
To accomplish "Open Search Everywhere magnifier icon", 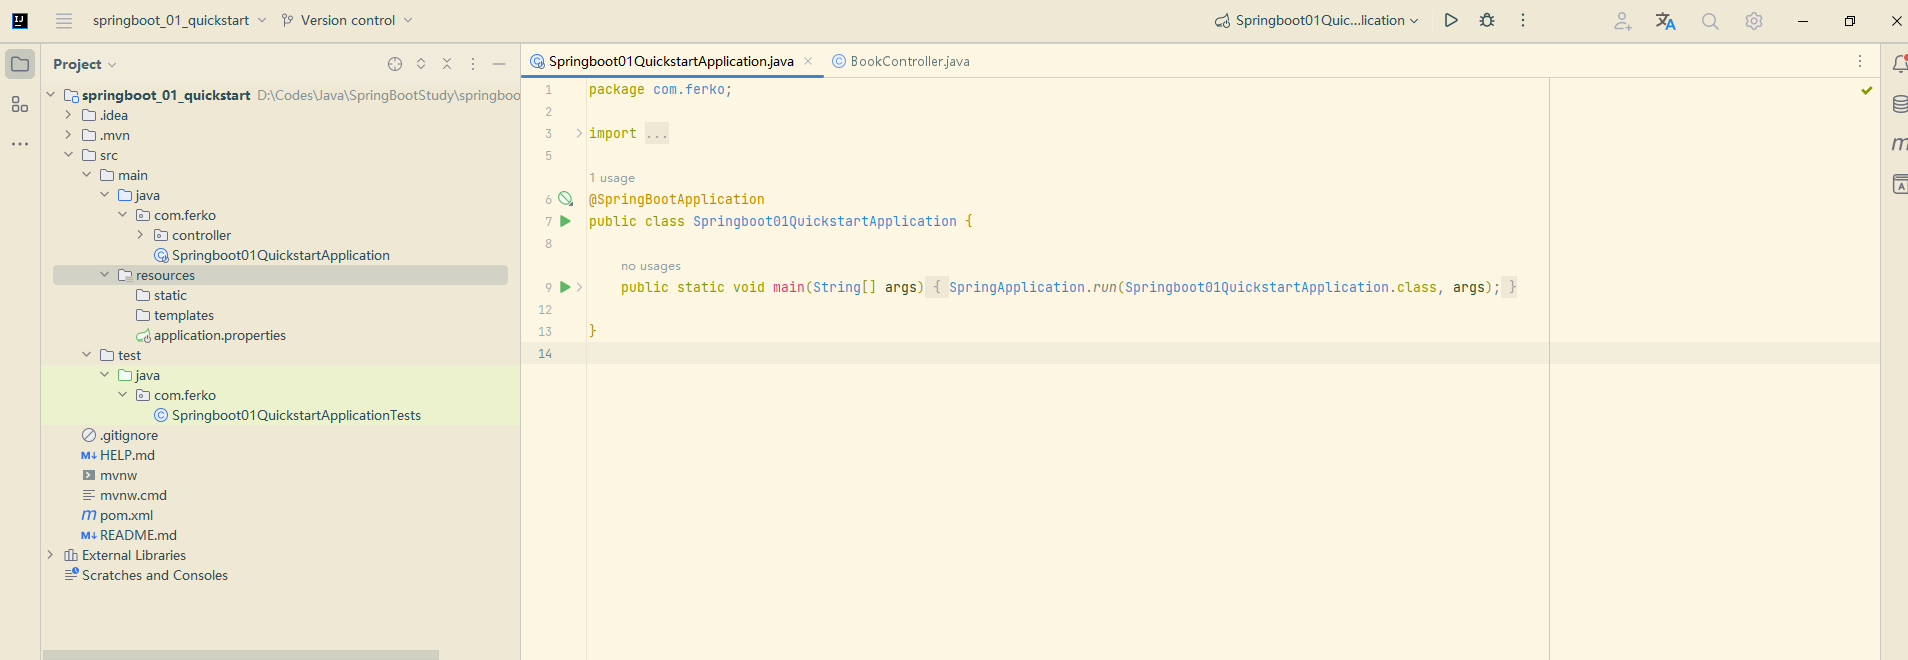I will tap(1710, 21).
